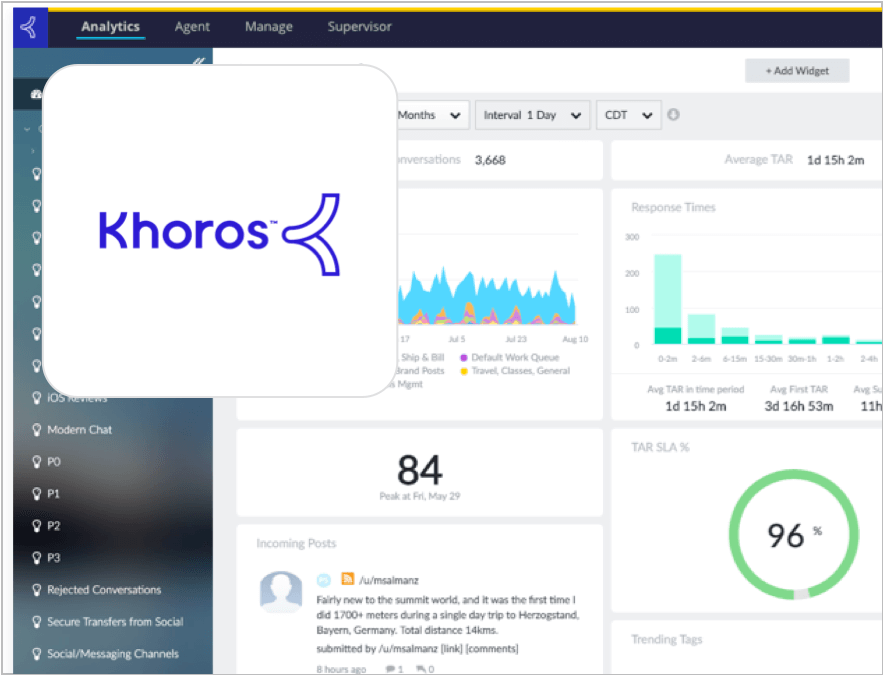Click the post author's avatar thumbnail
This screenshot has width=884, height=676.
pyautogui.click(x=281, y=591)
